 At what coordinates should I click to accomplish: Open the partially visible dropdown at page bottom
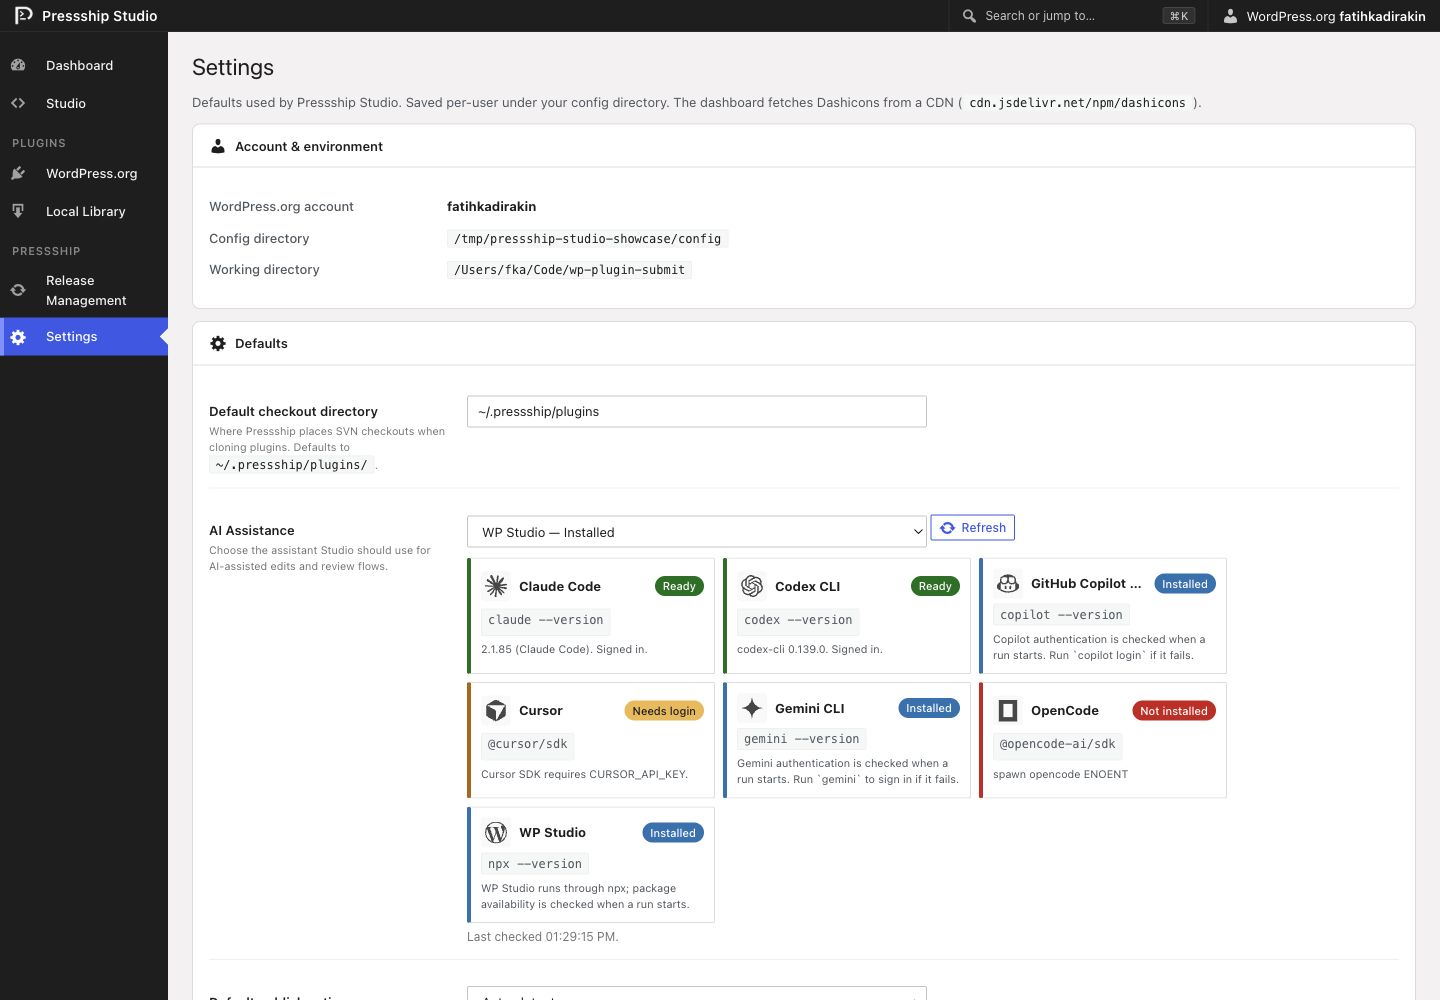coord(697,993)
